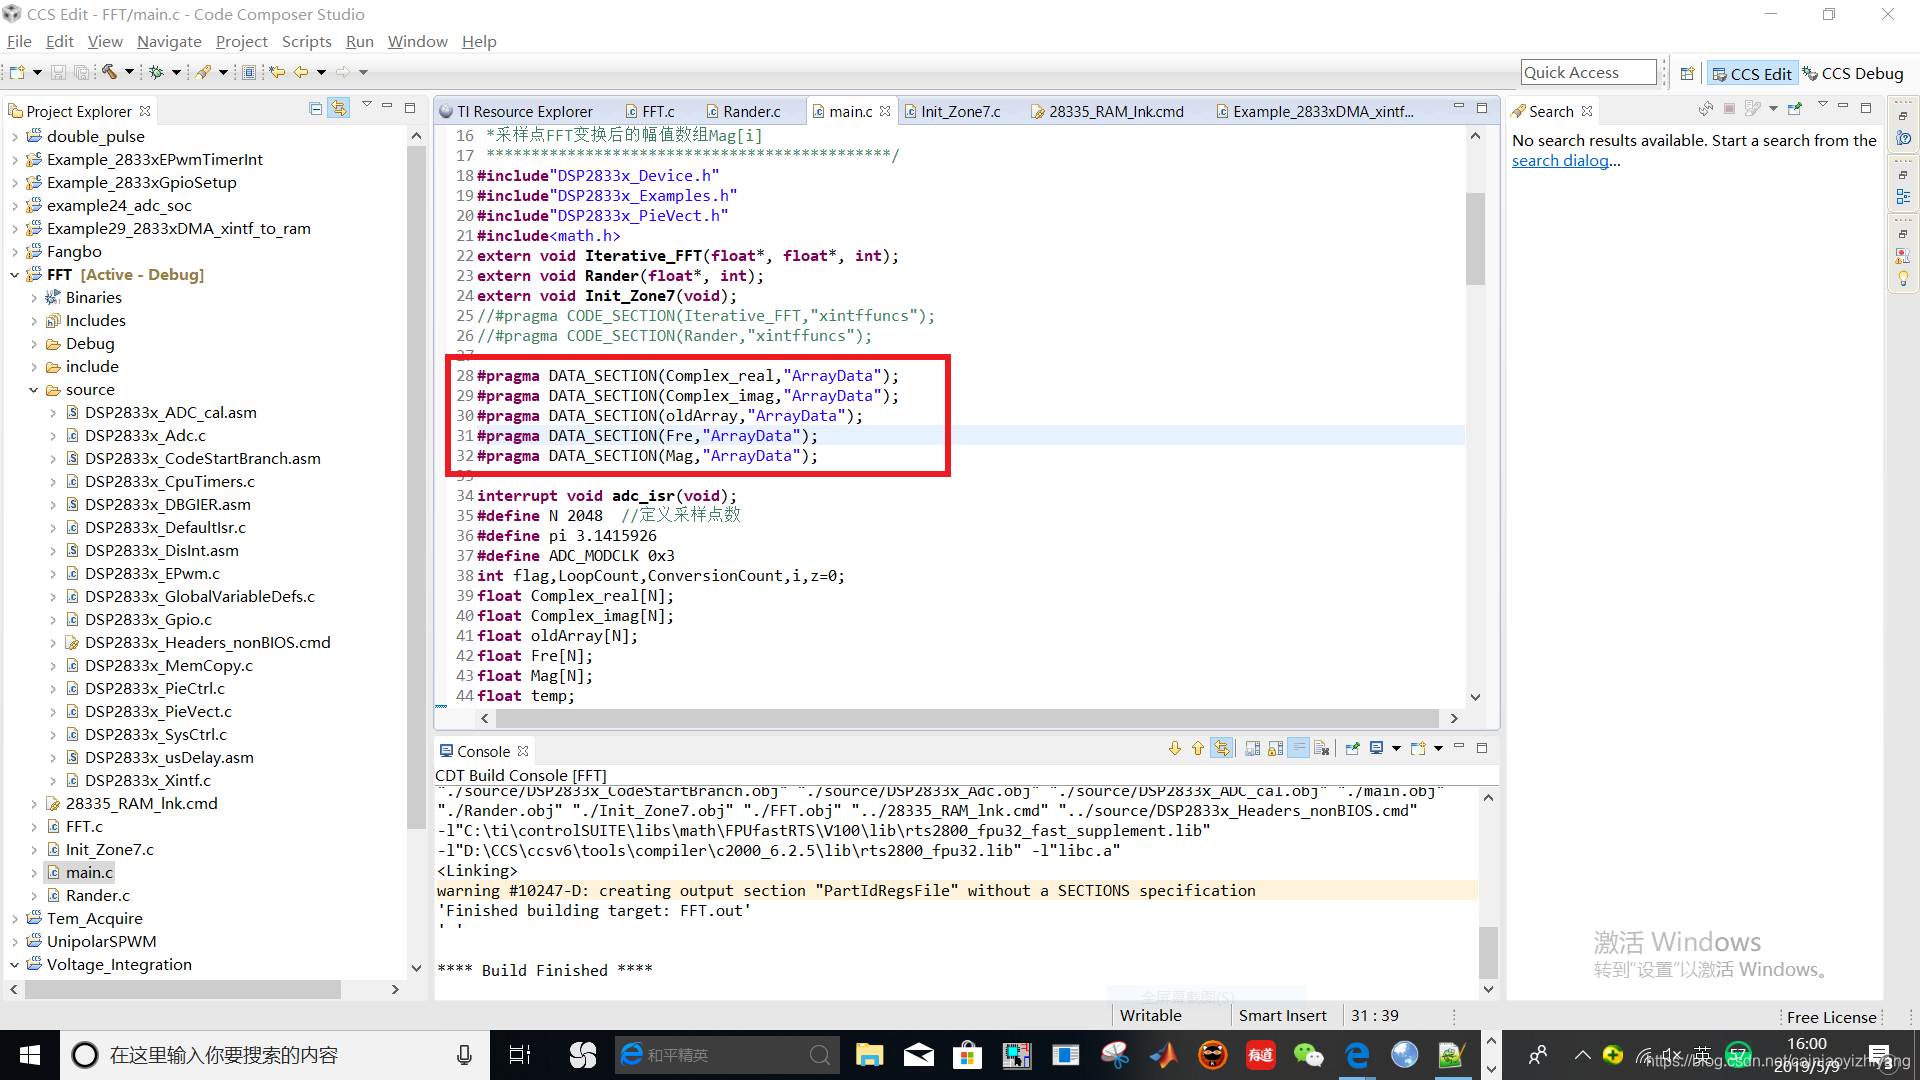
Task: Click the Debug bug icon
Action: click(156, 72)
